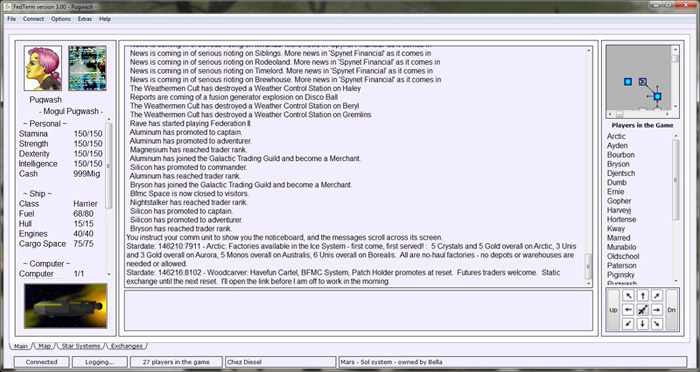Image resolution: width=700 pixels, height=372 pixels.
Task: Select Harveyj in the players list
Action: coord(619,210)
